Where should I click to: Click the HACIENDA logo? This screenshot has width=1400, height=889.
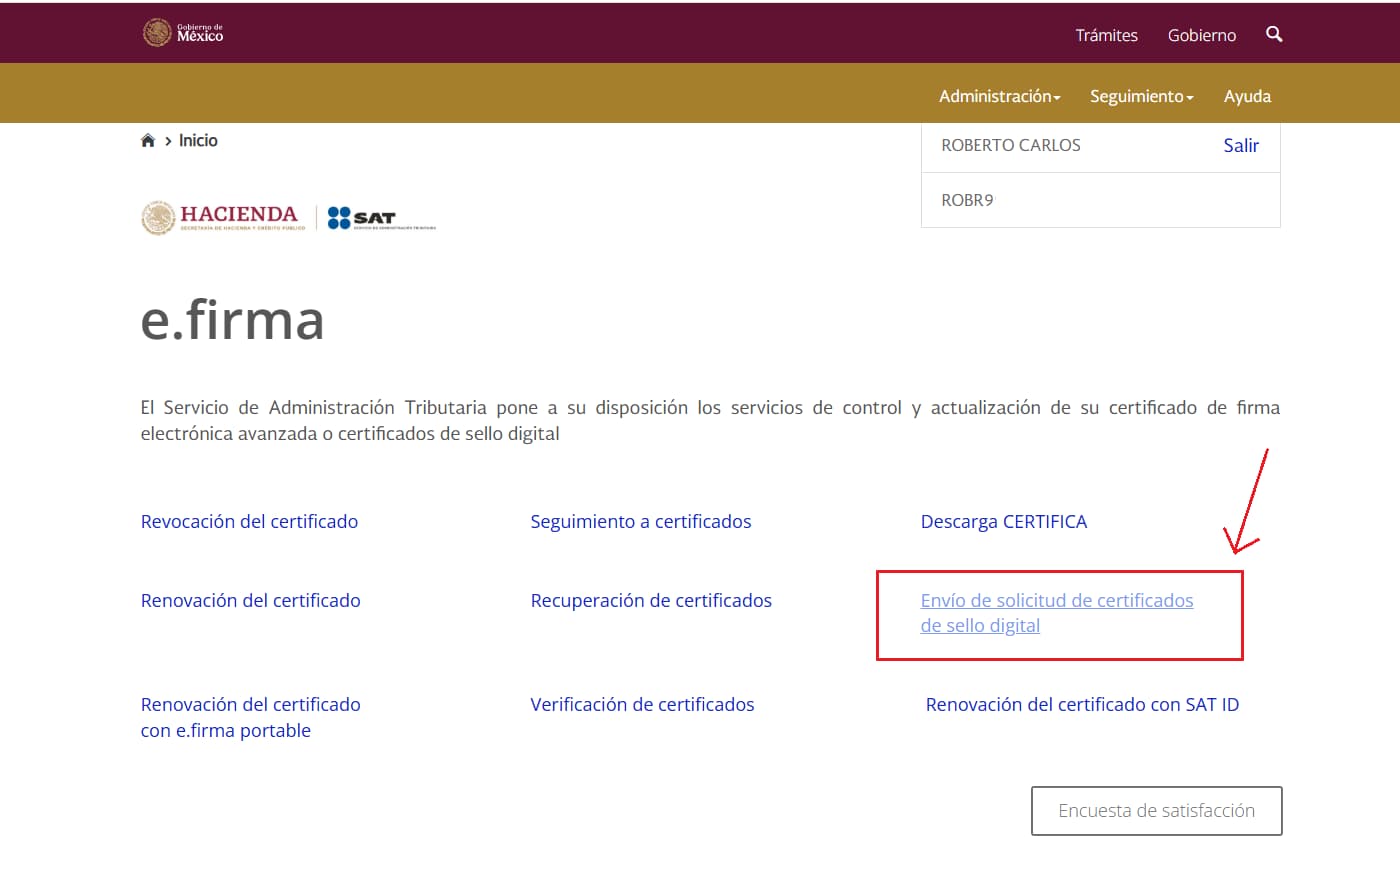223,217
